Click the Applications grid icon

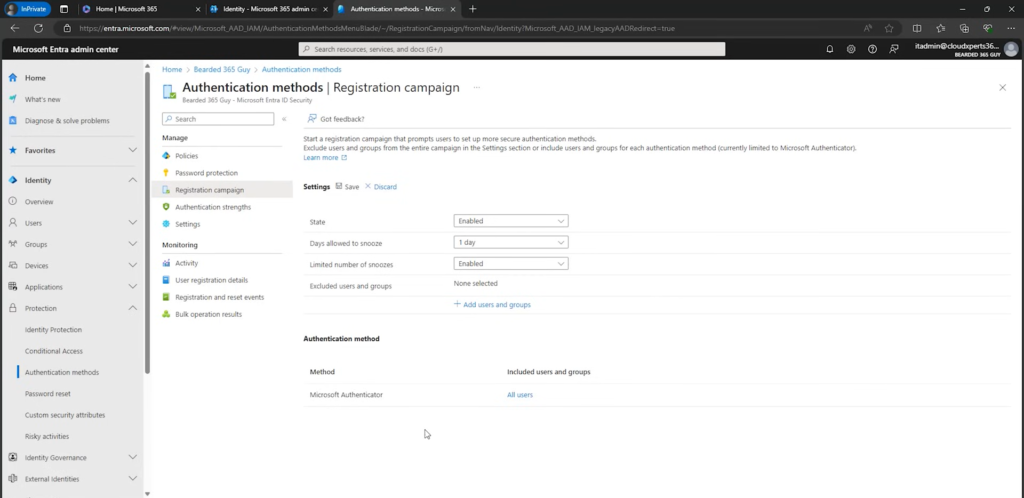click(12, 287)
